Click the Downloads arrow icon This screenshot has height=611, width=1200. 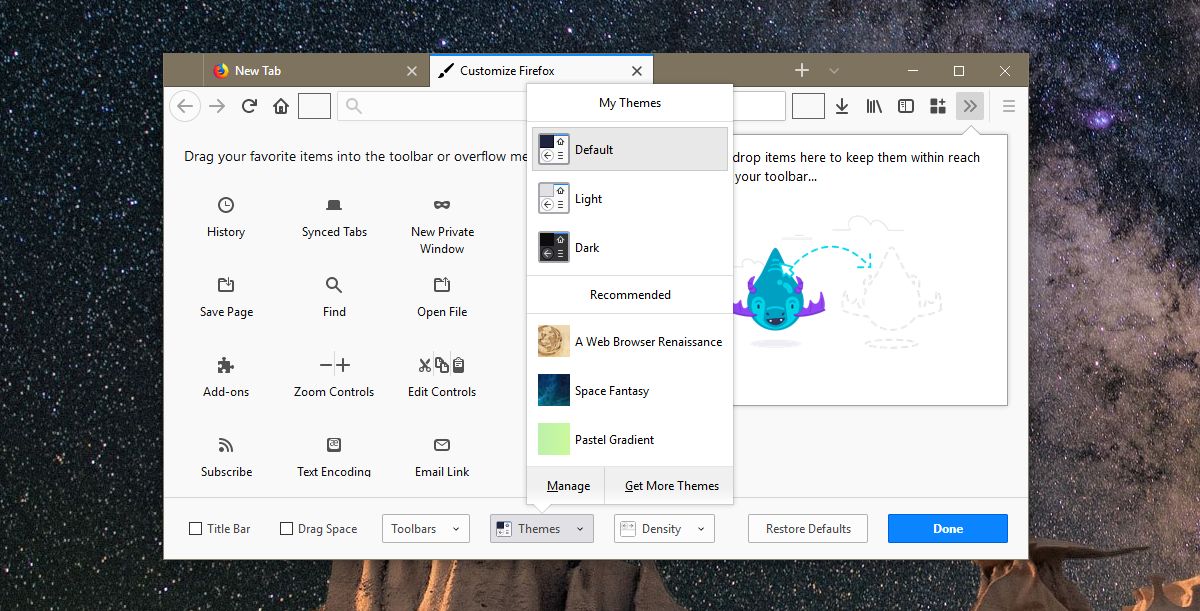click(842, 106)
